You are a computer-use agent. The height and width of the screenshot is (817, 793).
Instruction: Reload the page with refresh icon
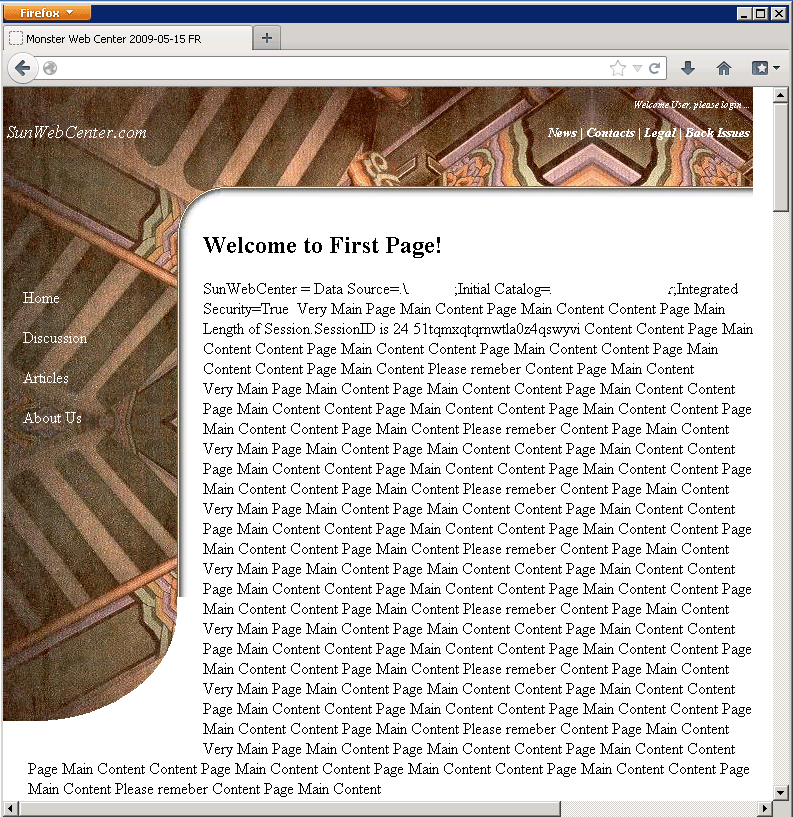coord(655,68)
